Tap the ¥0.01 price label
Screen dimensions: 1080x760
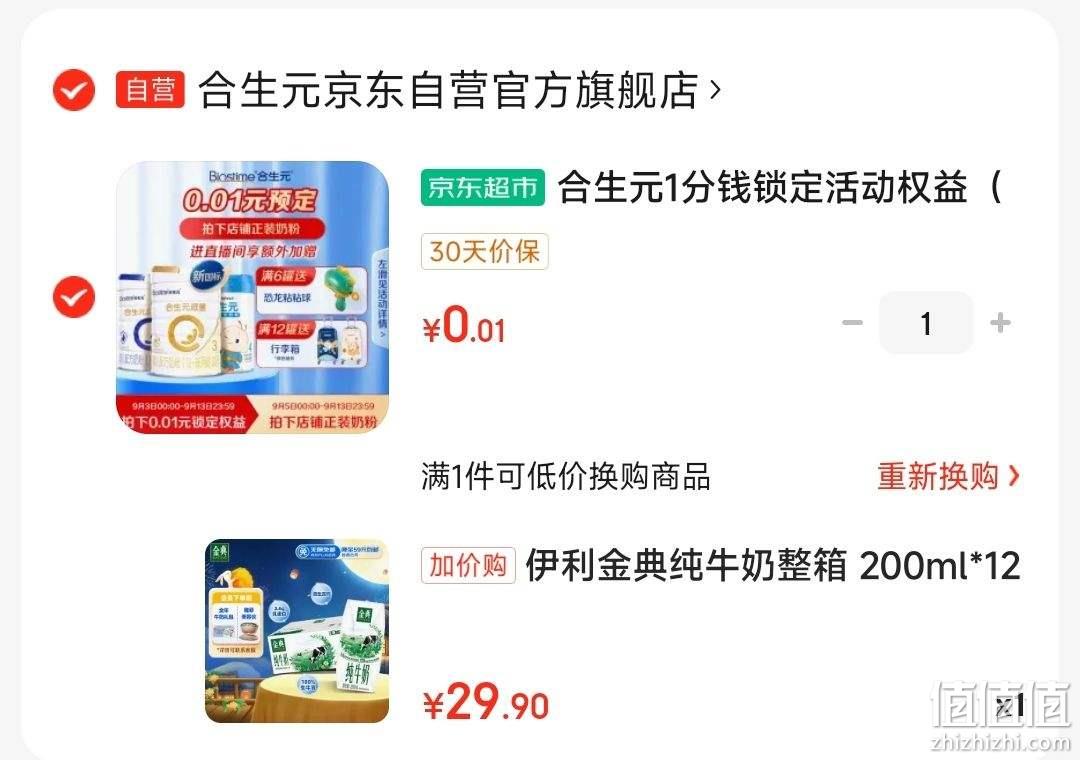(464, 325)
